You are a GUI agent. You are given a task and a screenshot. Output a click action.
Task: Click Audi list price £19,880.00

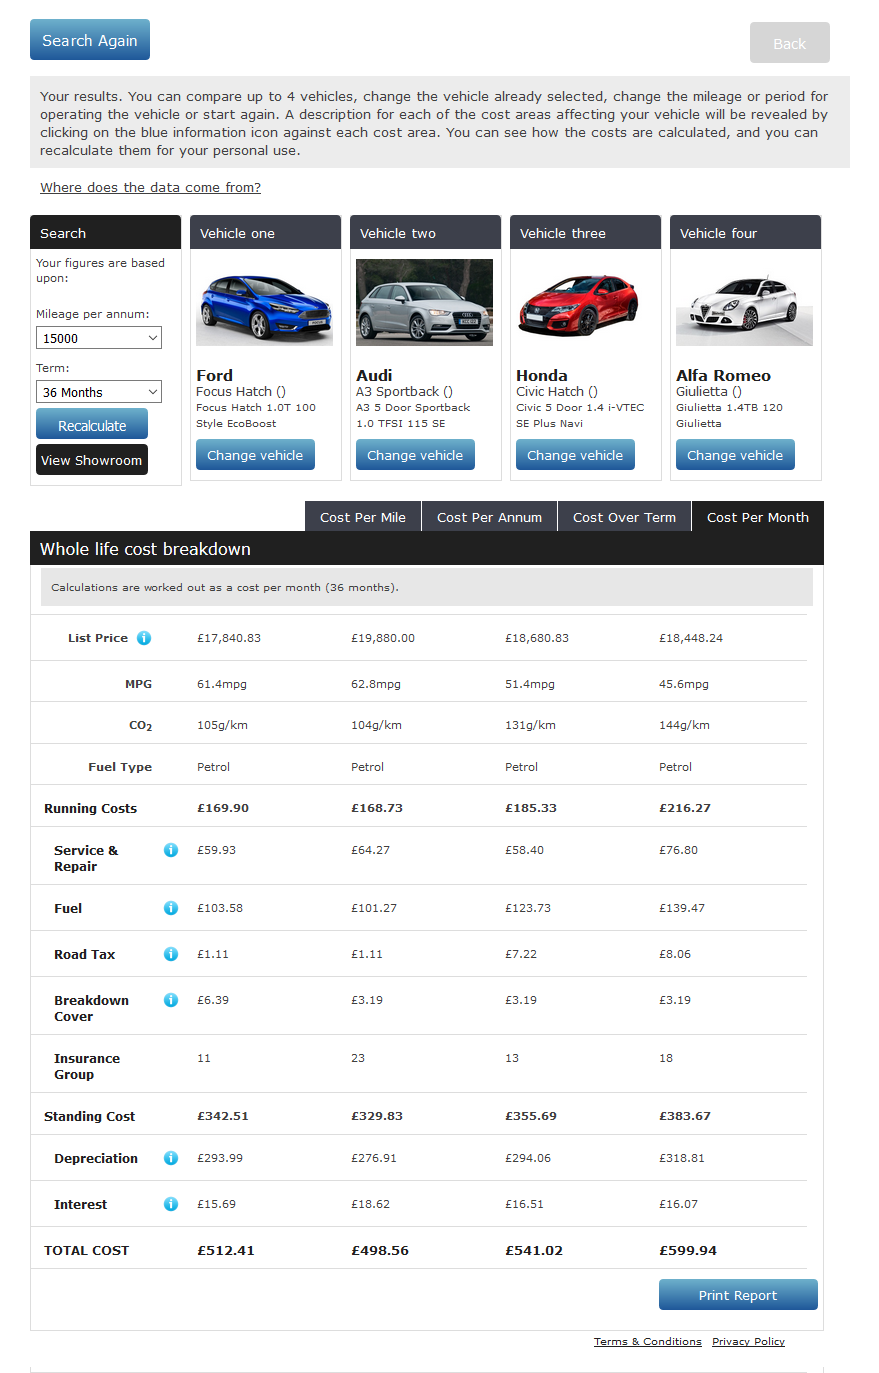coord(383,638)
